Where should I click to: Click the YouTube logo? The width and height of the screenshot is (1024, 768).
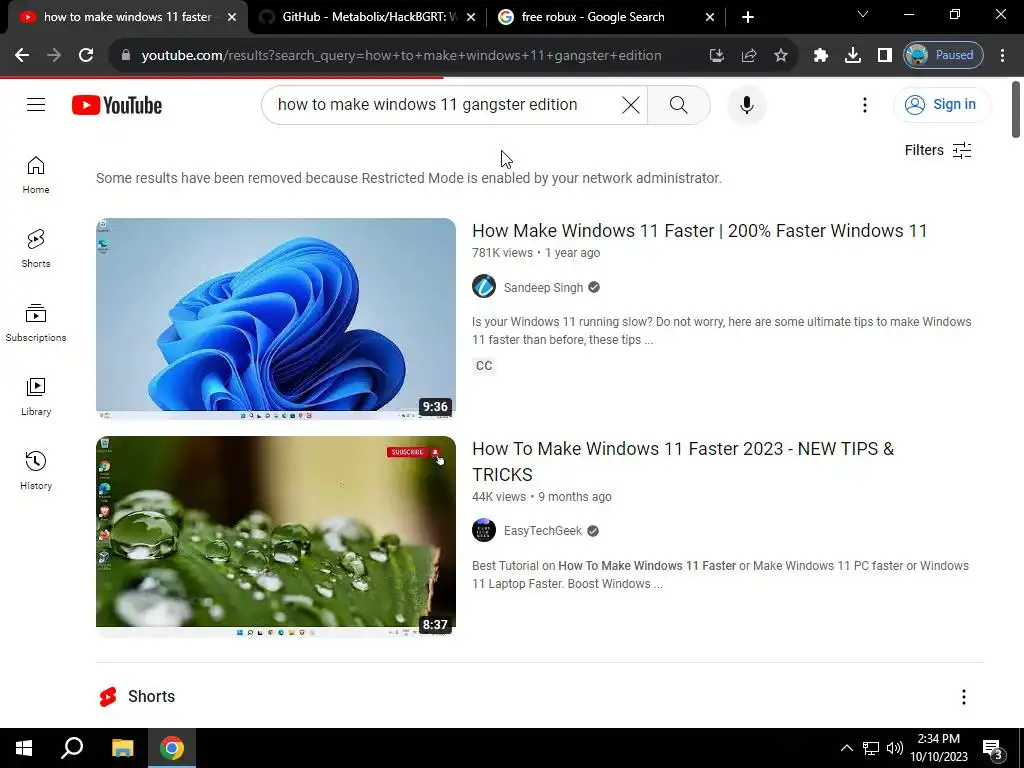tap(117, 104)
